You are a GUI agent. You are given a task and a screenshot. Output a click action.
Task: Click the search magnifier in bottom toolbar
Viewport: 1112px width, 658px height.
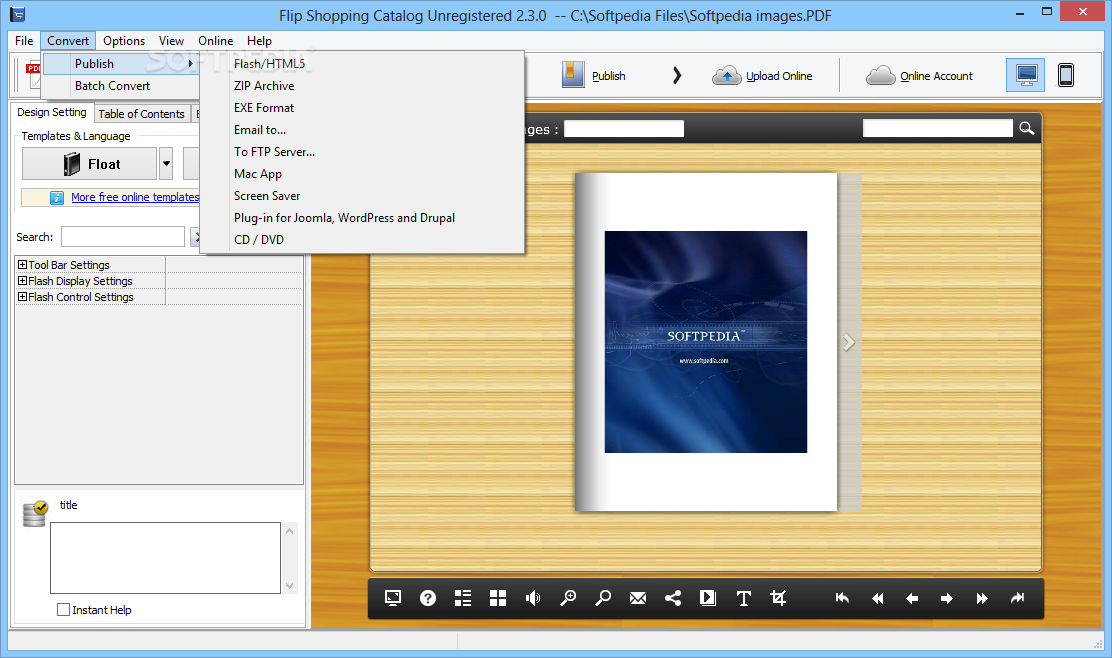(x=603, y=598)
